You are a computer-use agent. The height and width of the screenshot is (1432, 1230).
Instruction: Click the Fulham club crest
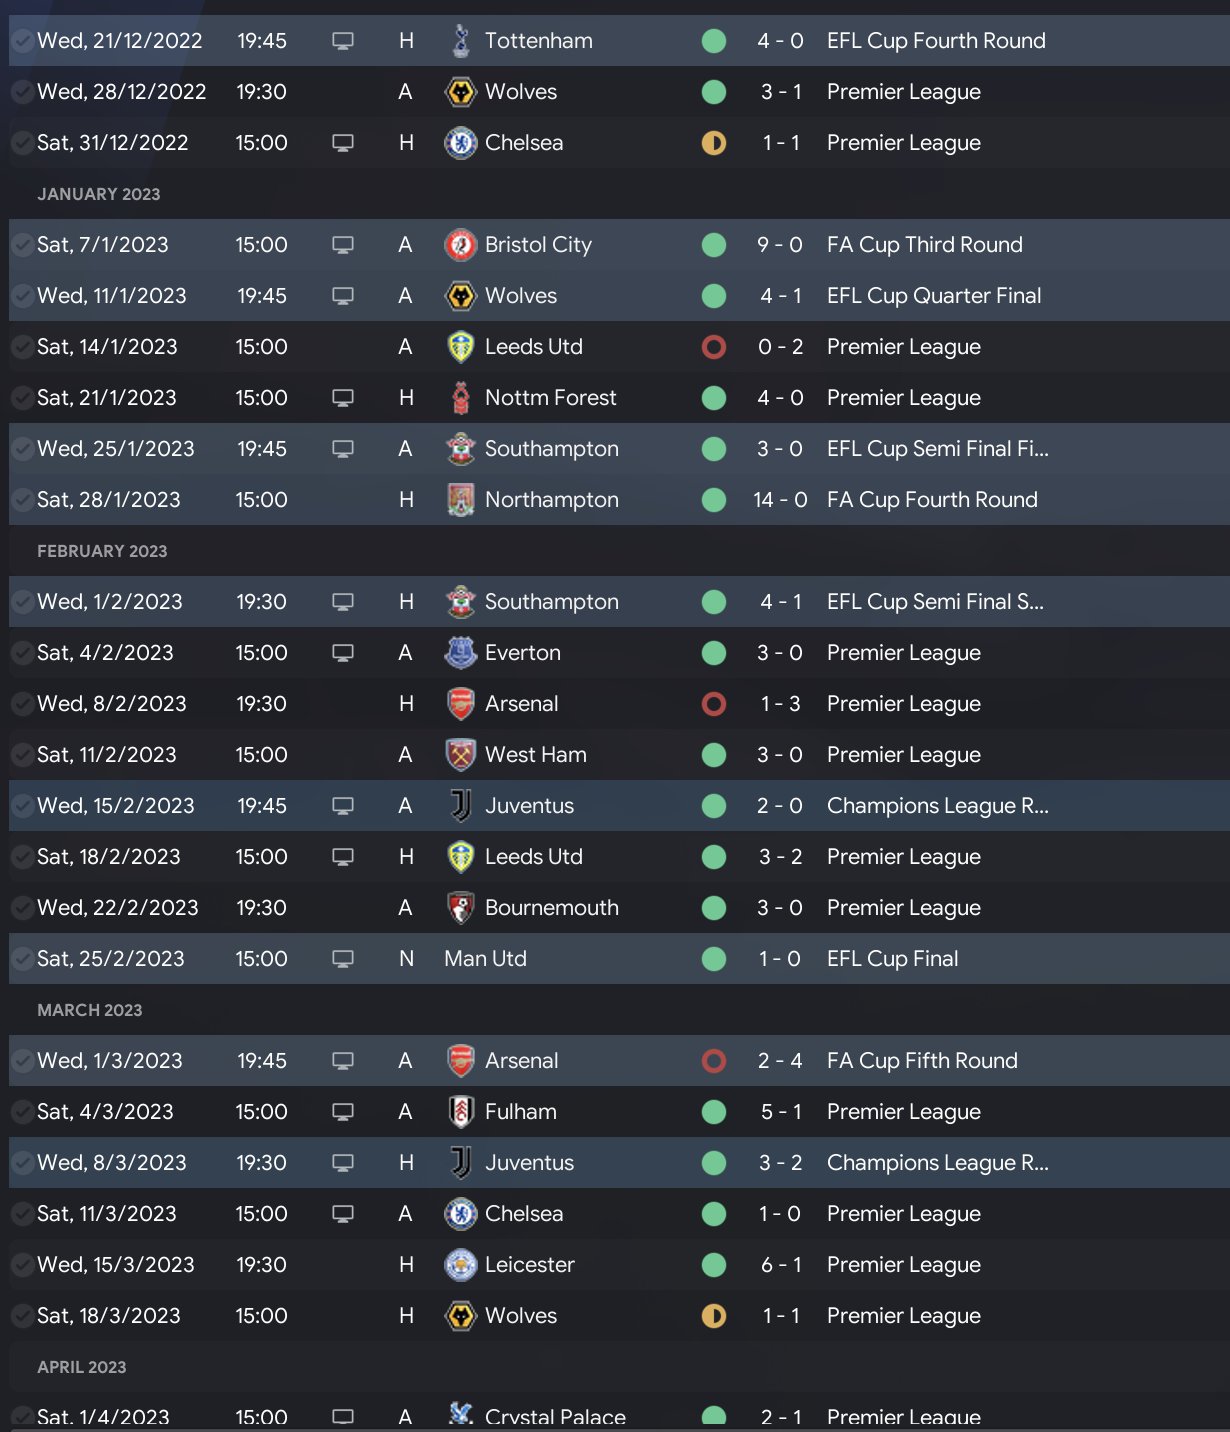coord(460,1112)
